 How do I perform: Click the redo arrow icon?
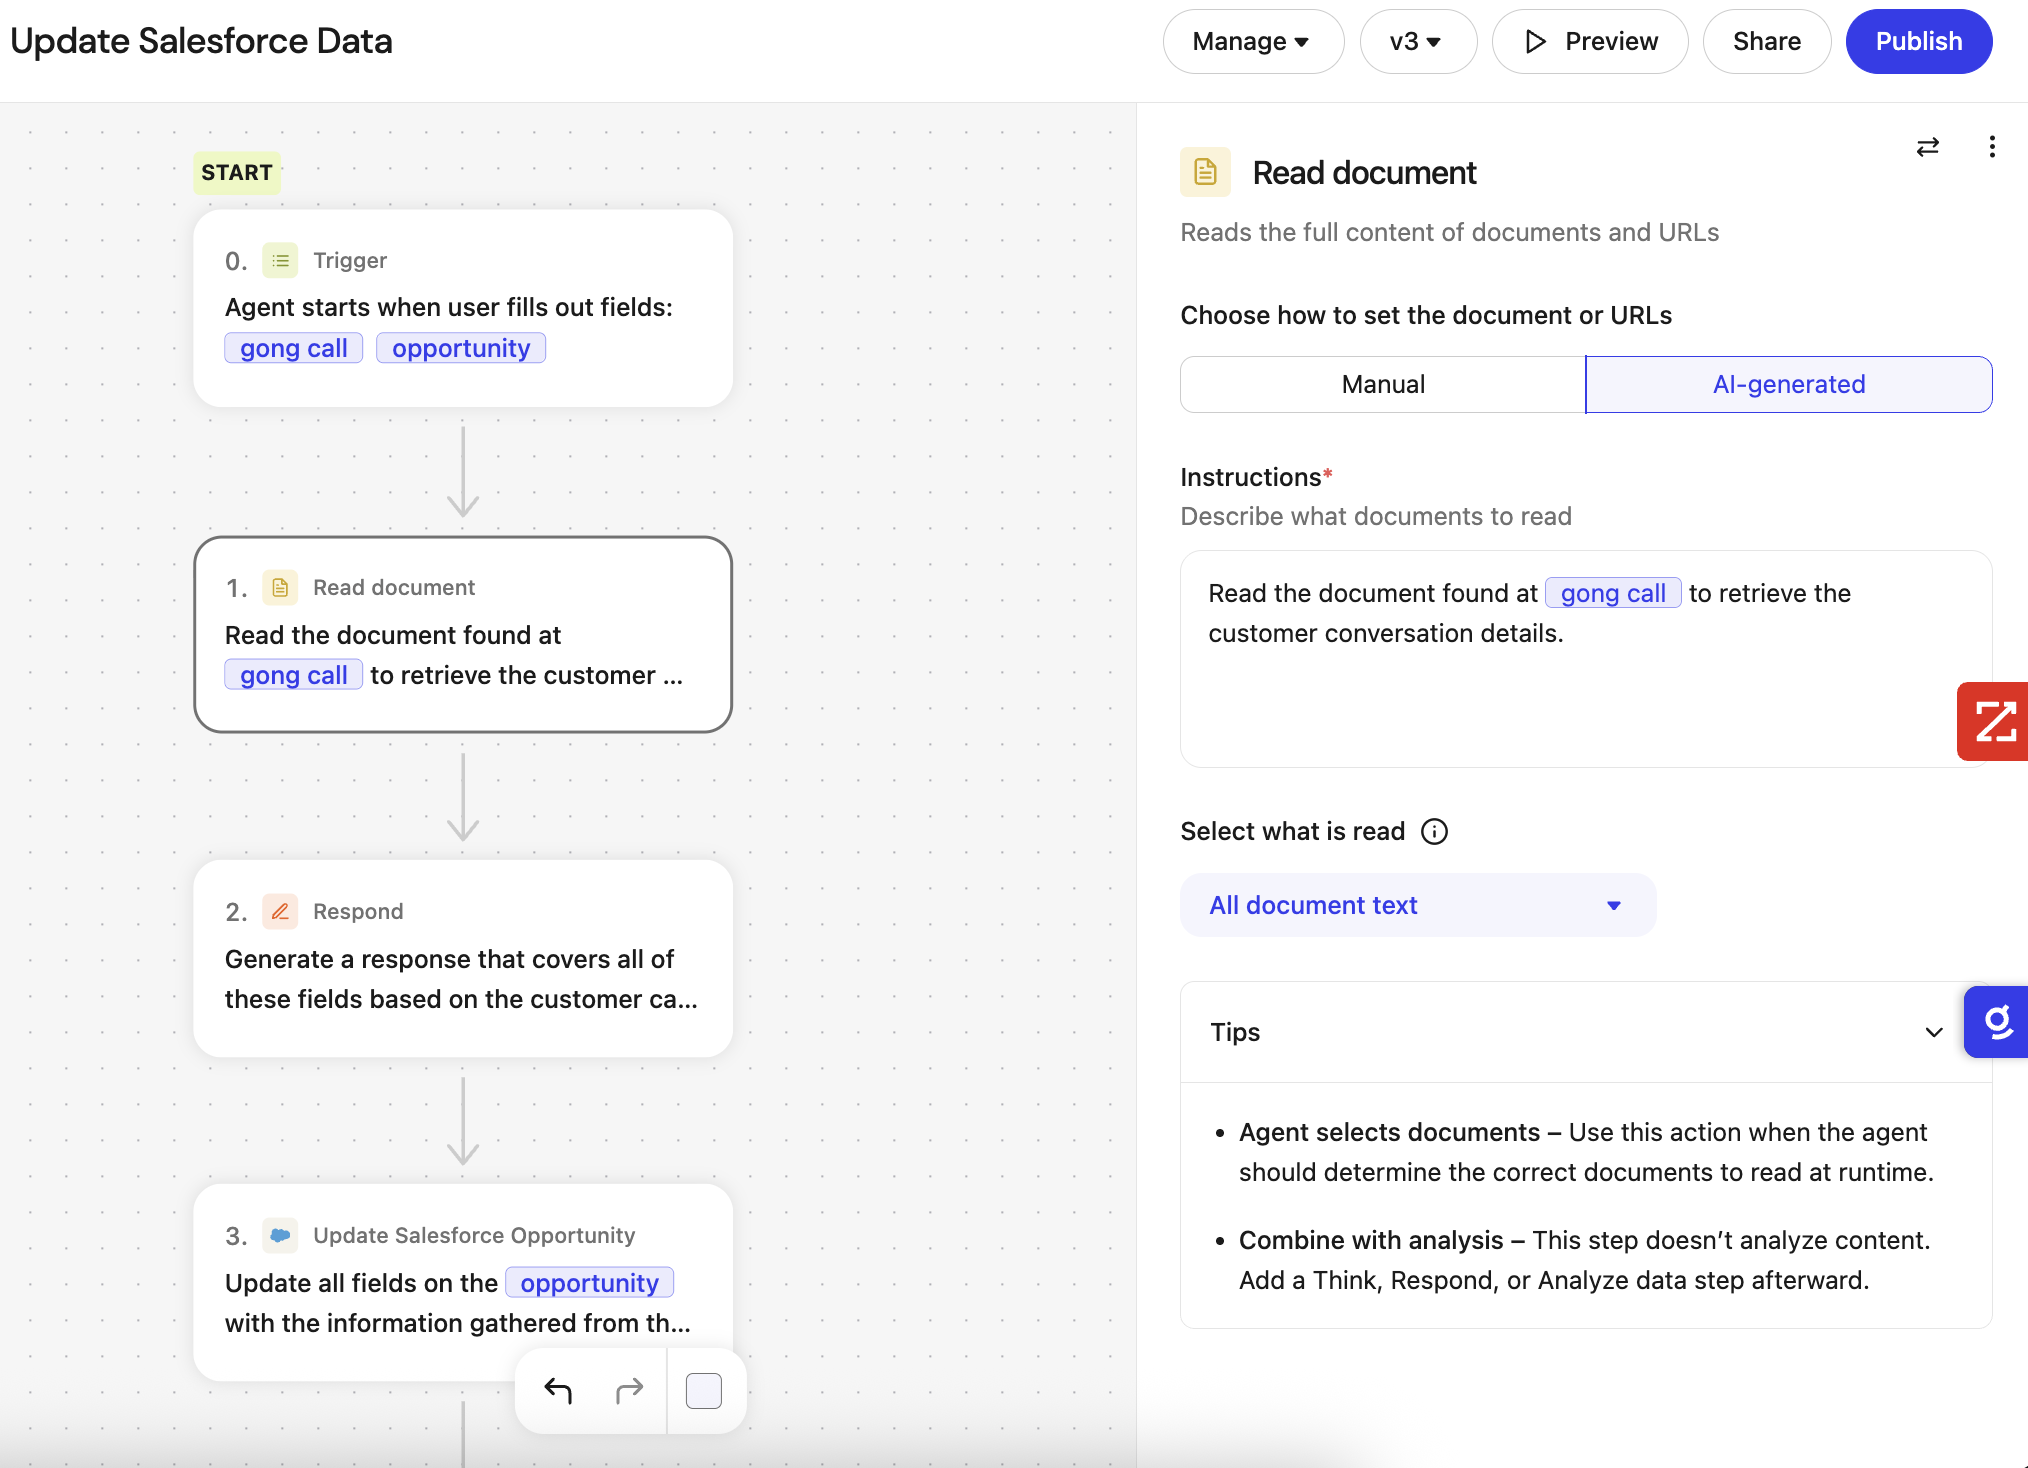click(629, 1390)
